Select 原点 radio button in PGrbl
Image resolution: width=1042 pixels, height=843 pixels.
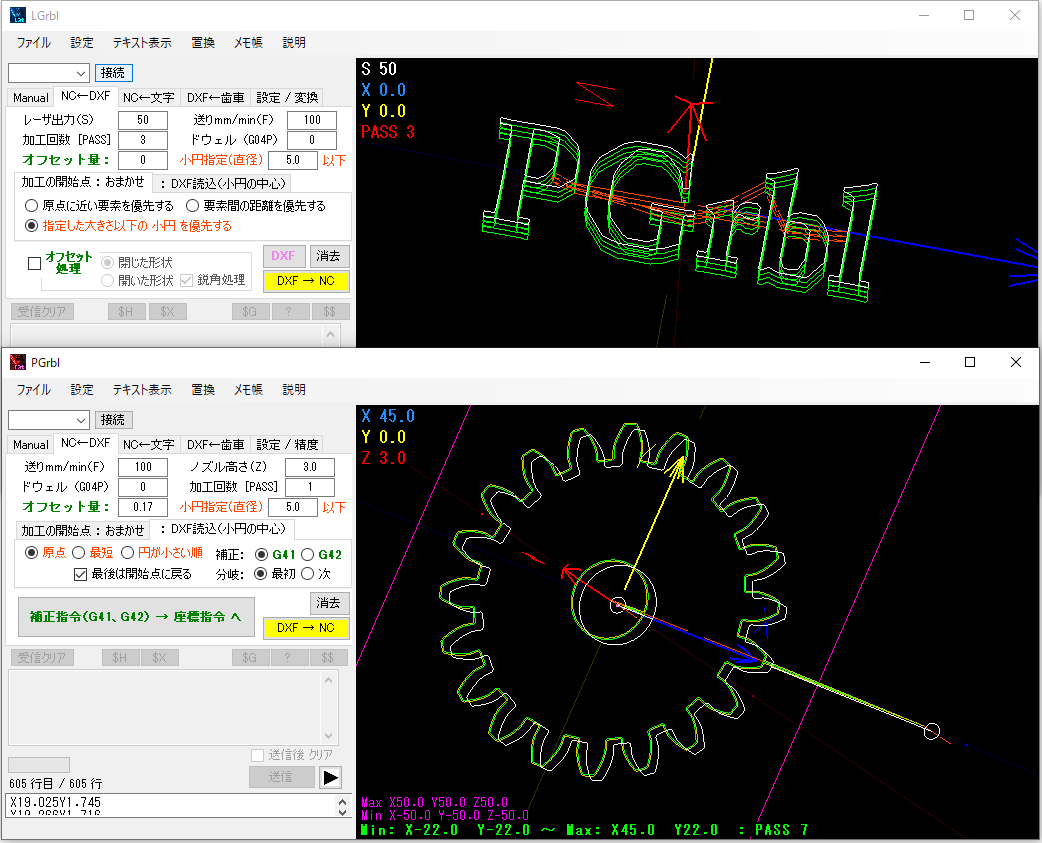31,553
